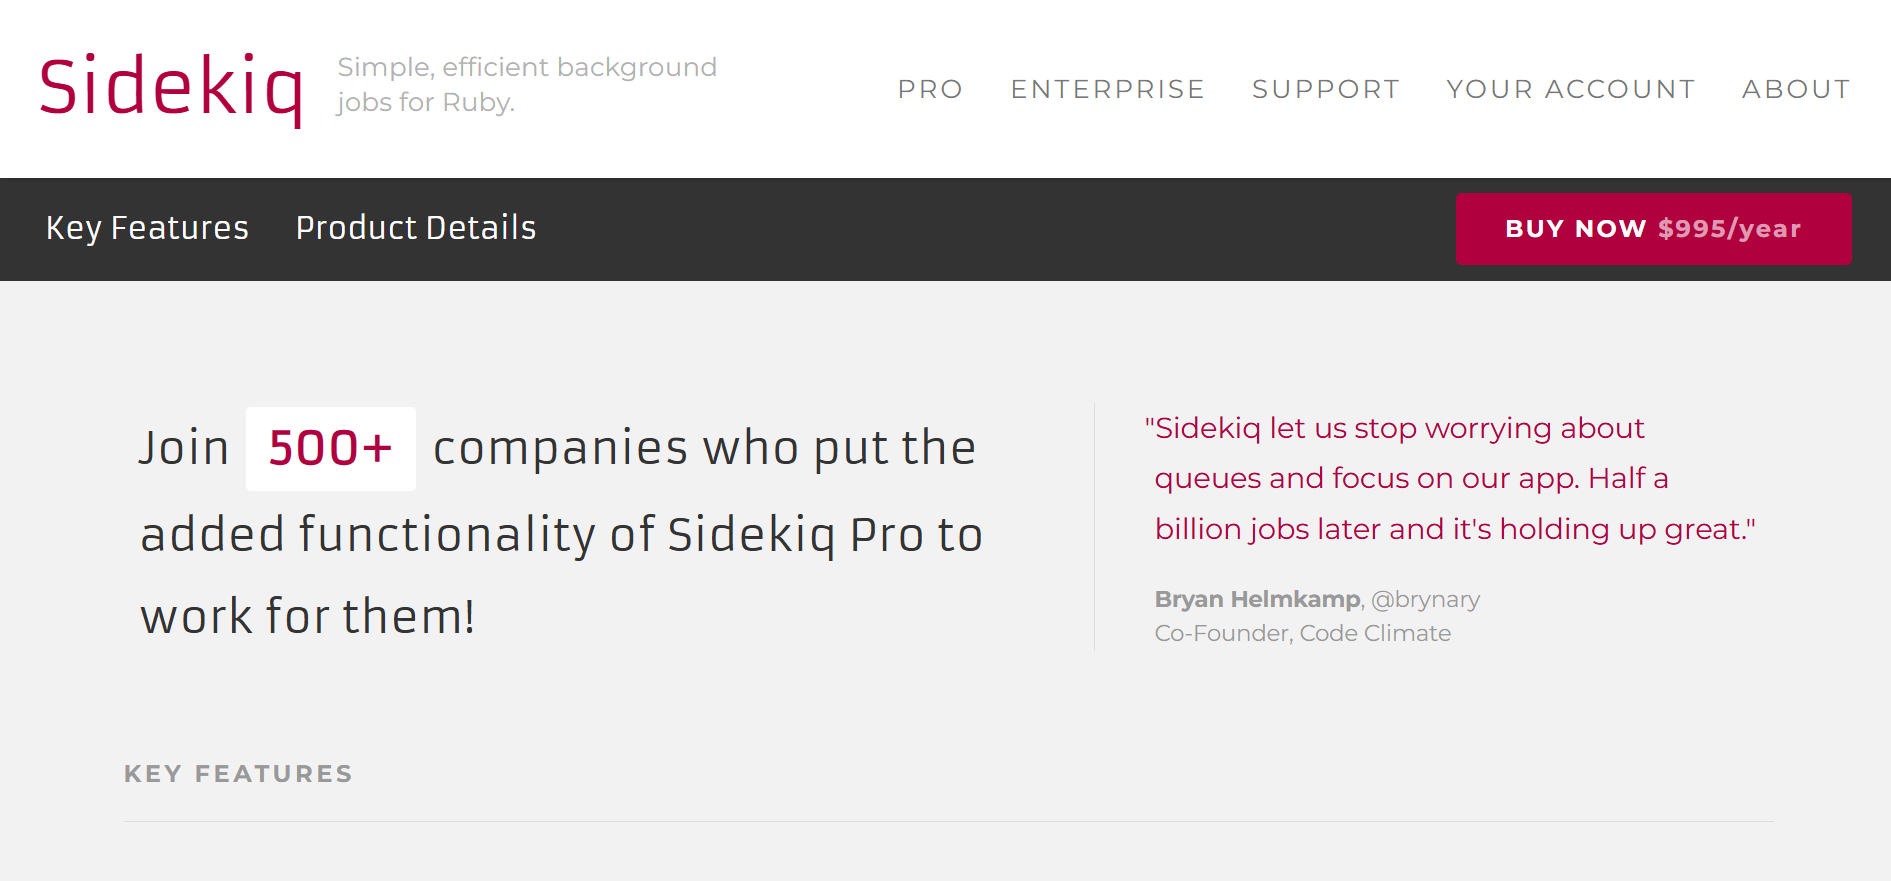Click the KEY FEATURES section heading
1891x881 pixels.
238,773
